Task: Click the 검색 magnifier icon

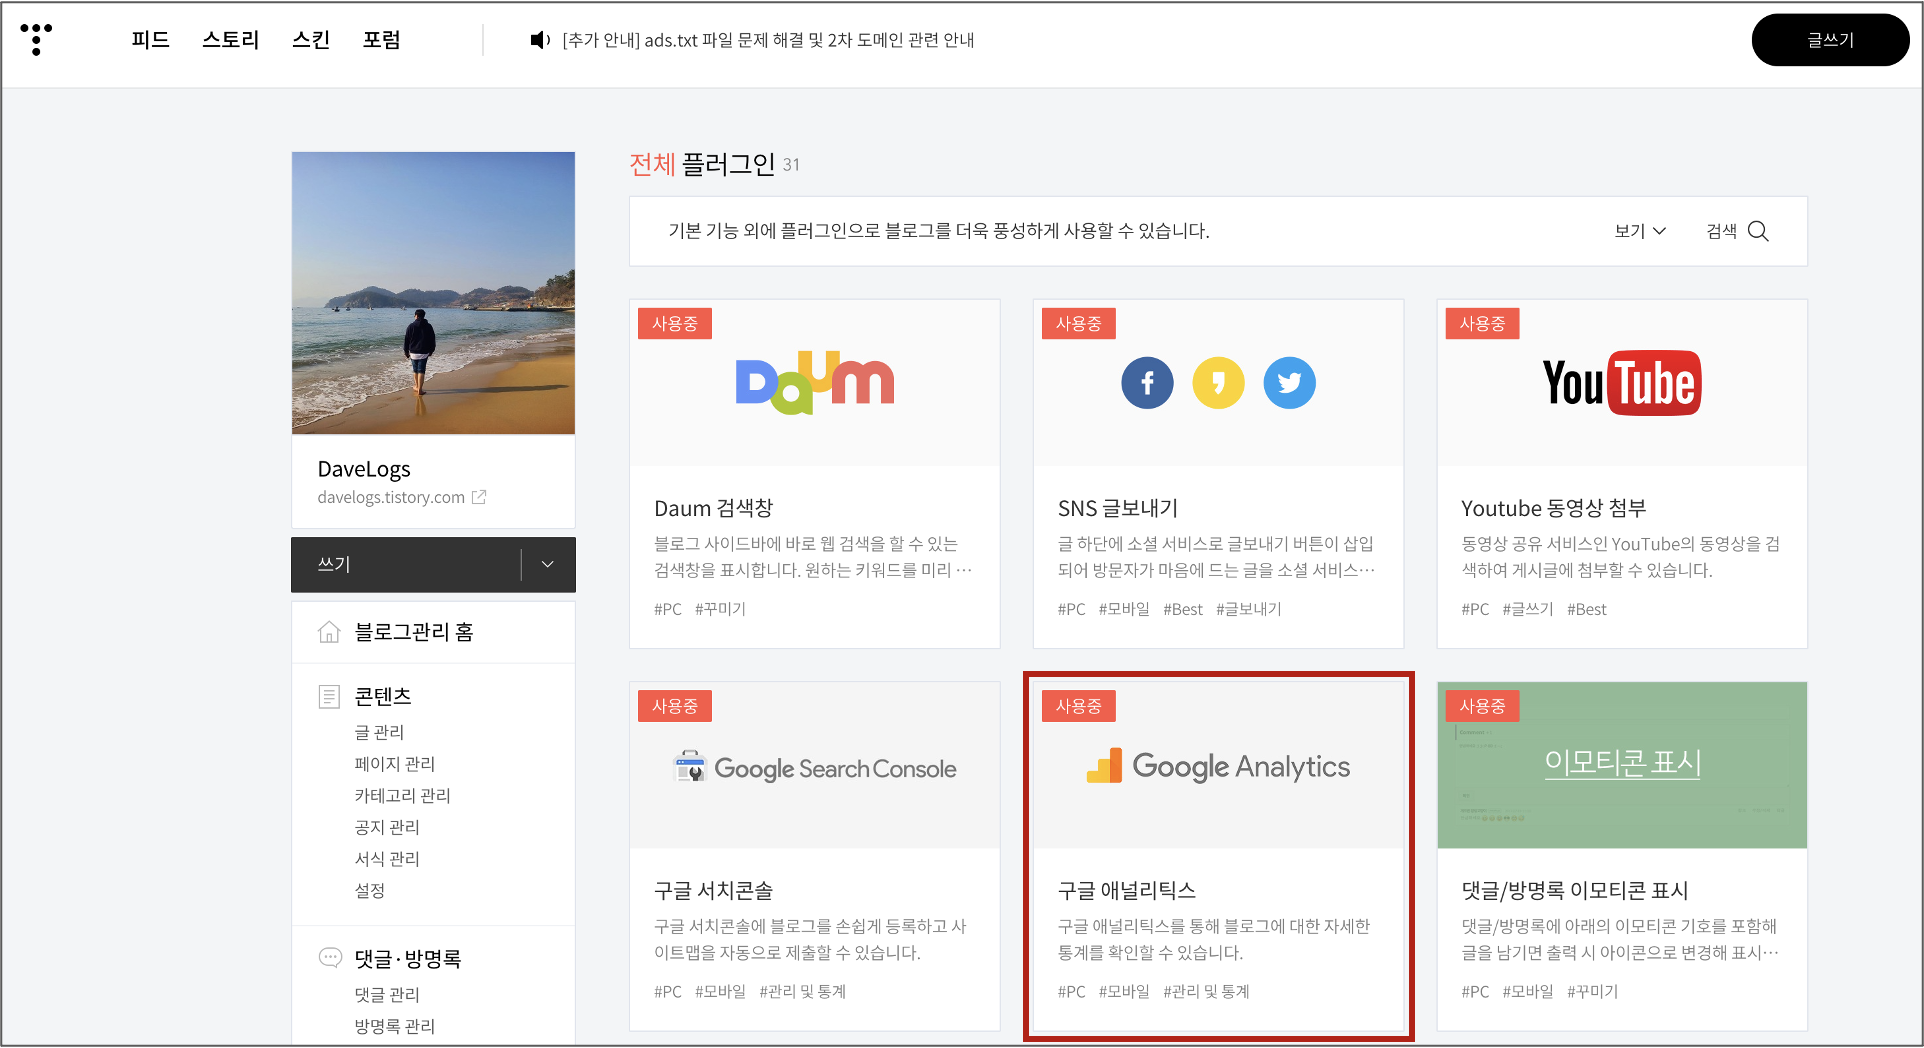Action: pyautogui.click(x=1758, y=231)
